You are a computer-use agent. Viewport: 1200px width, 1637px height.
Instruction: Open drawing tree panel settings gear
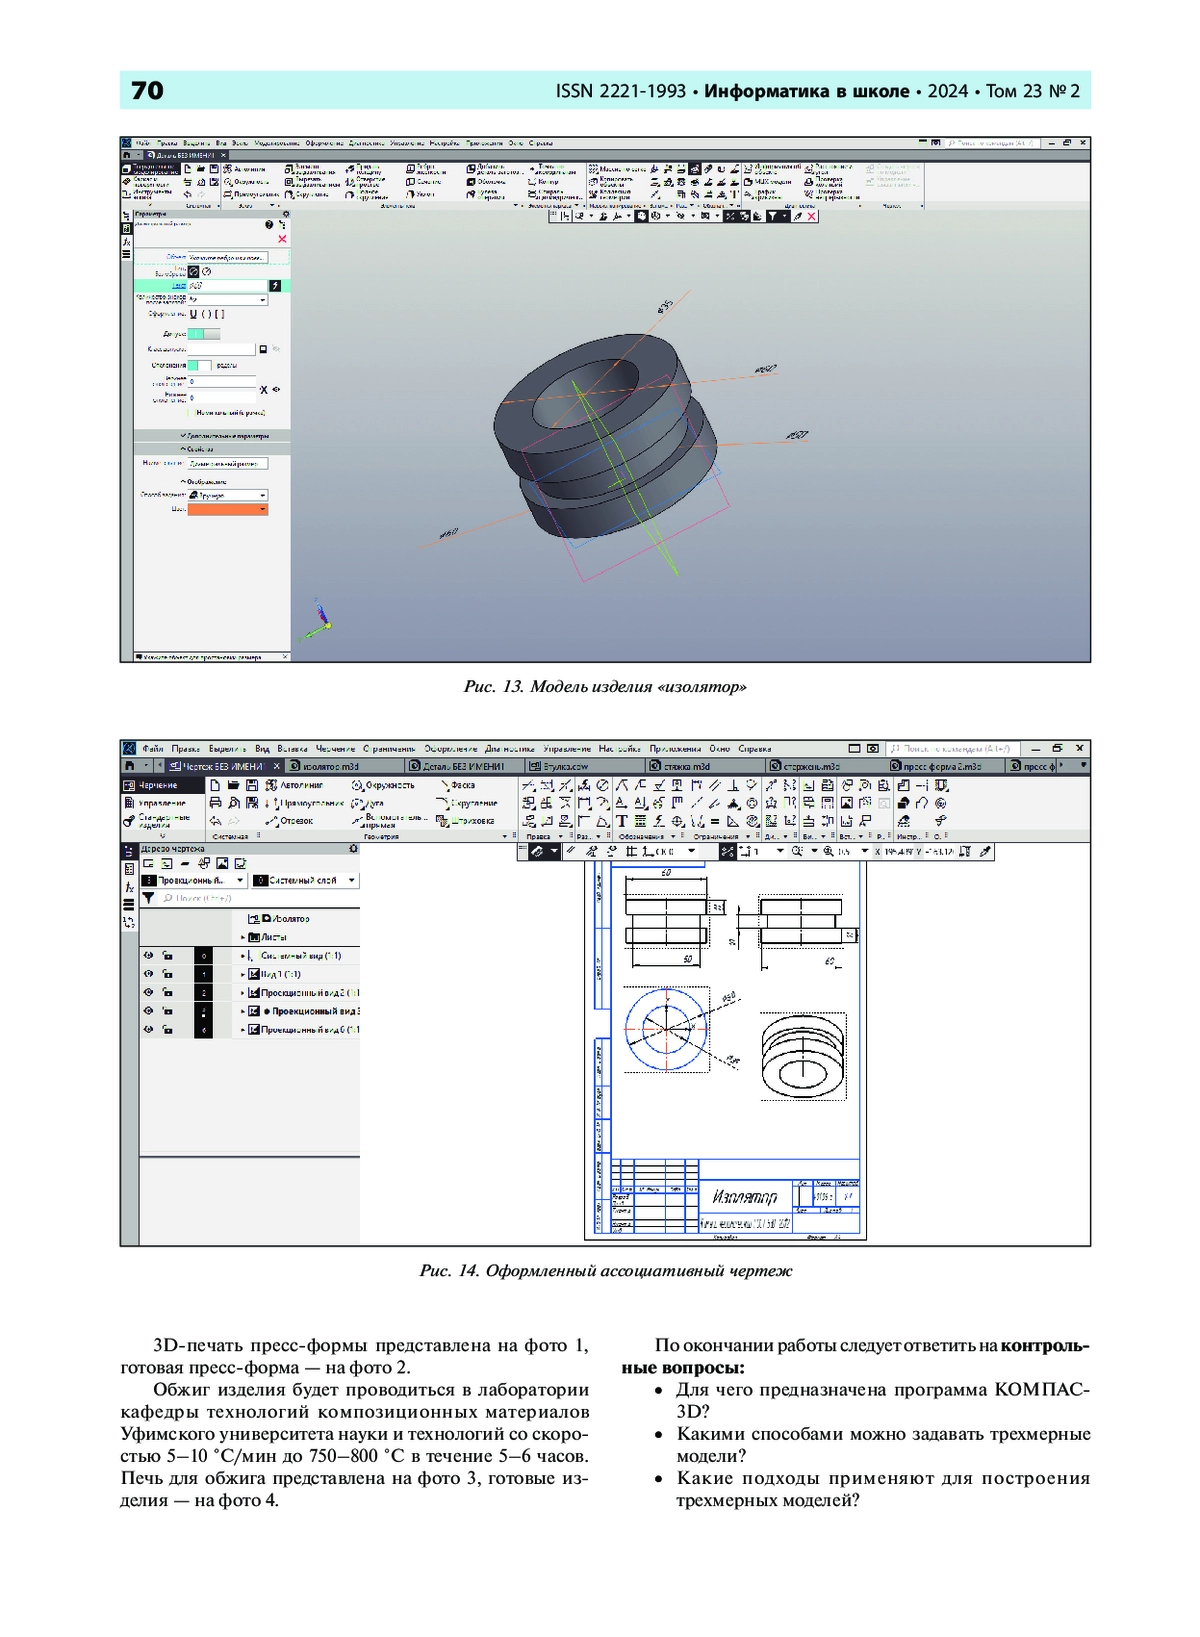coord(352,849)
